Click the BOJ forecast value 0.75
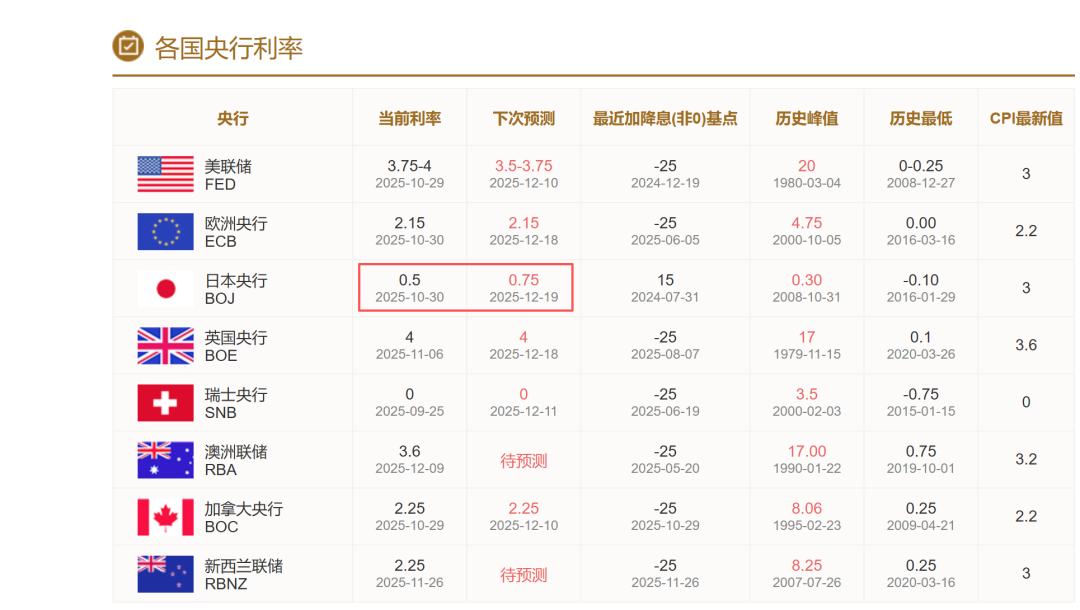This screenshot has width=1080, height=610. (523, 280)
